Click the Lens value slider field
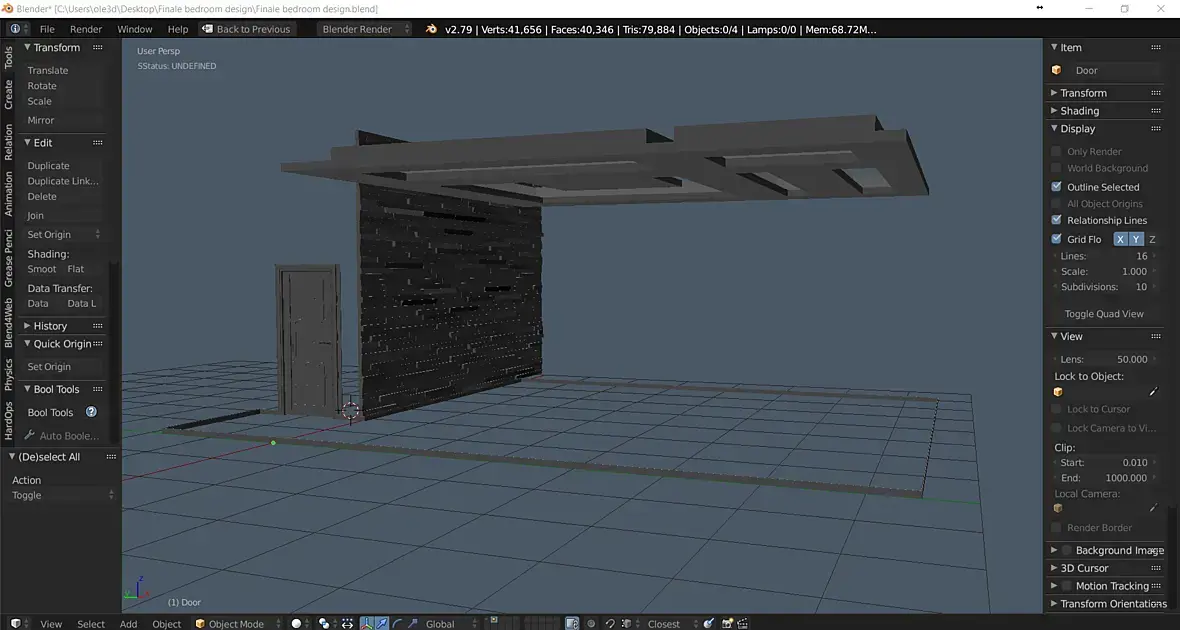Viewport: 1180px width, 630px height. click(1105, 359)
